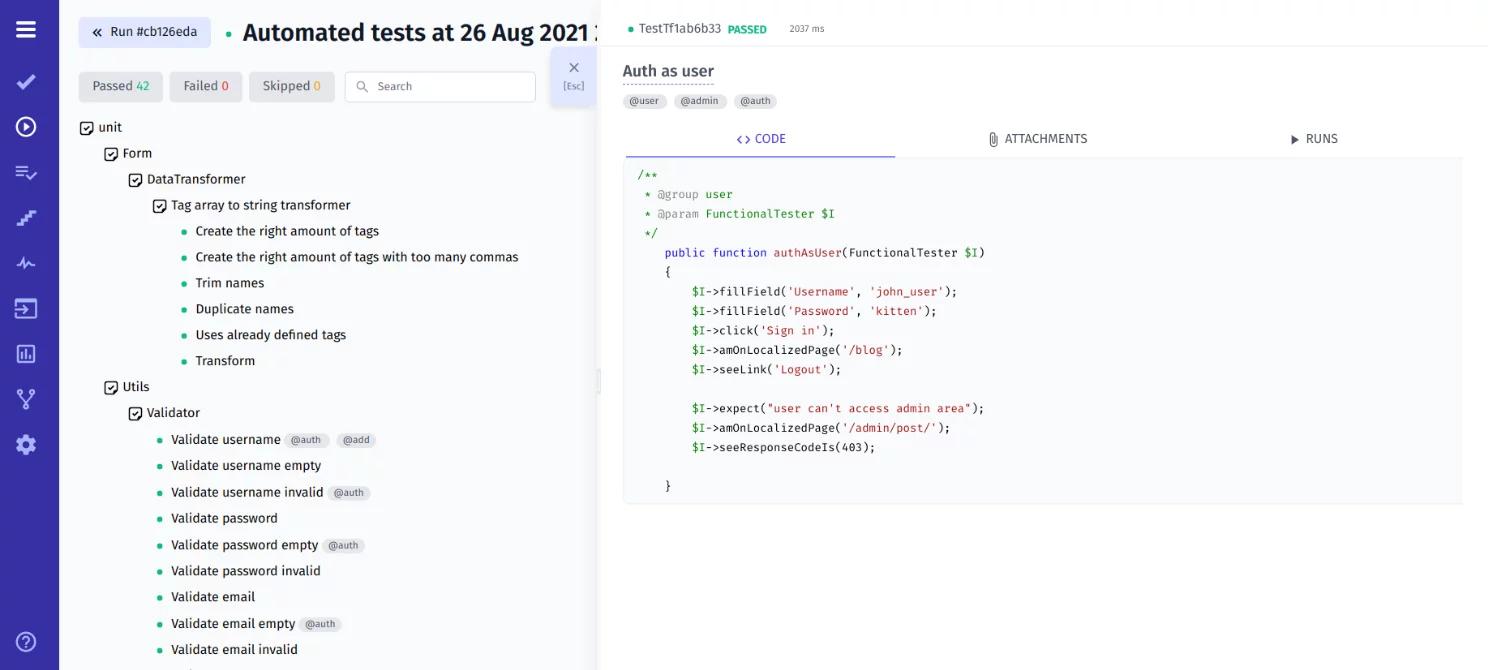Close the test detail panel with X
The image size is (1488, 670).
pos(574,68)
